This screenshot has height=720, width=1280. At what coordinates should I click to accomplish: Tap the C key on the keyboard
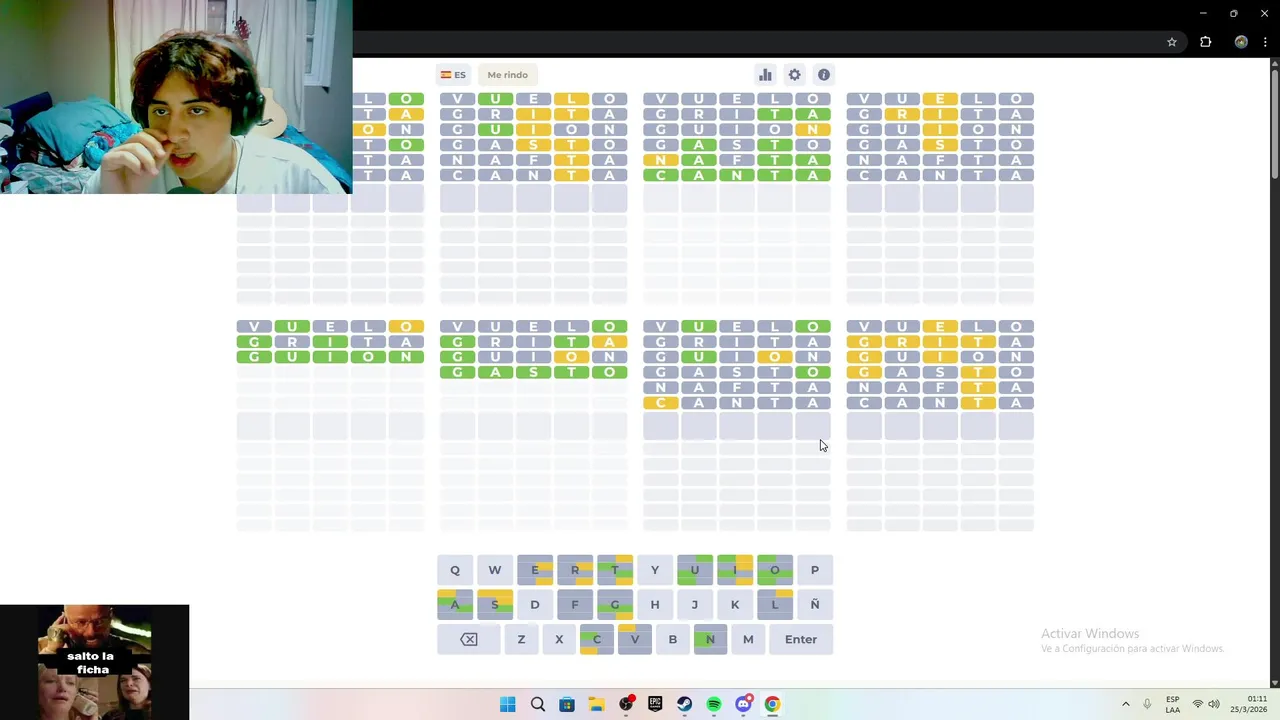597,639
